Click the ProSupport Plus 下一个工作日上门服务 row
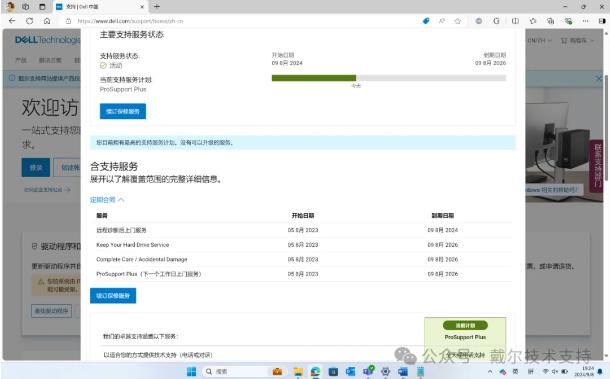This screenshot has width=610, height=379. click(x=304, y=274)
